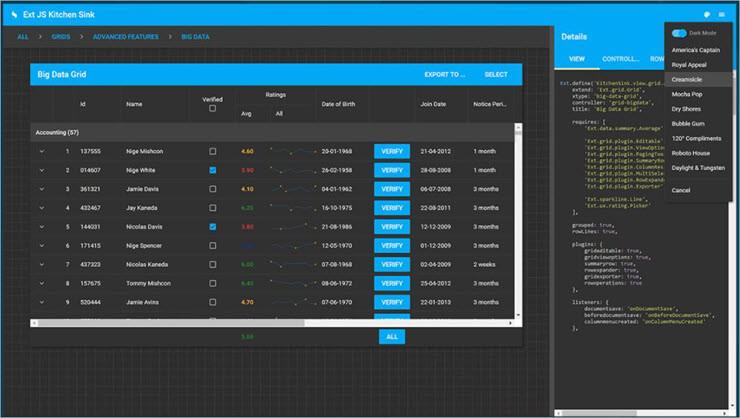Screen dimensions: 740x418
Task: Open the hamburger menu icon in header
Action: 722,15
